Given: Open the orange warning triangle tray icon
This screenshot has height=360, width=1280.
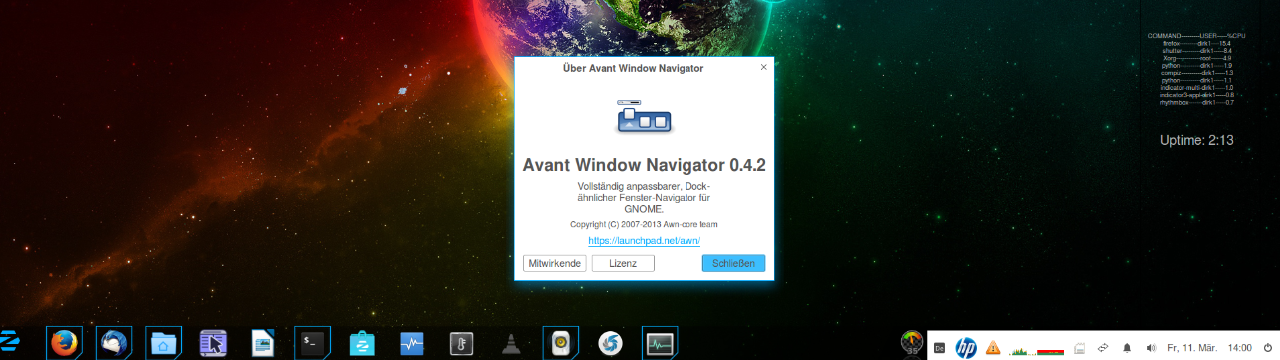Looking at the screenshot, I should (993, 348).
